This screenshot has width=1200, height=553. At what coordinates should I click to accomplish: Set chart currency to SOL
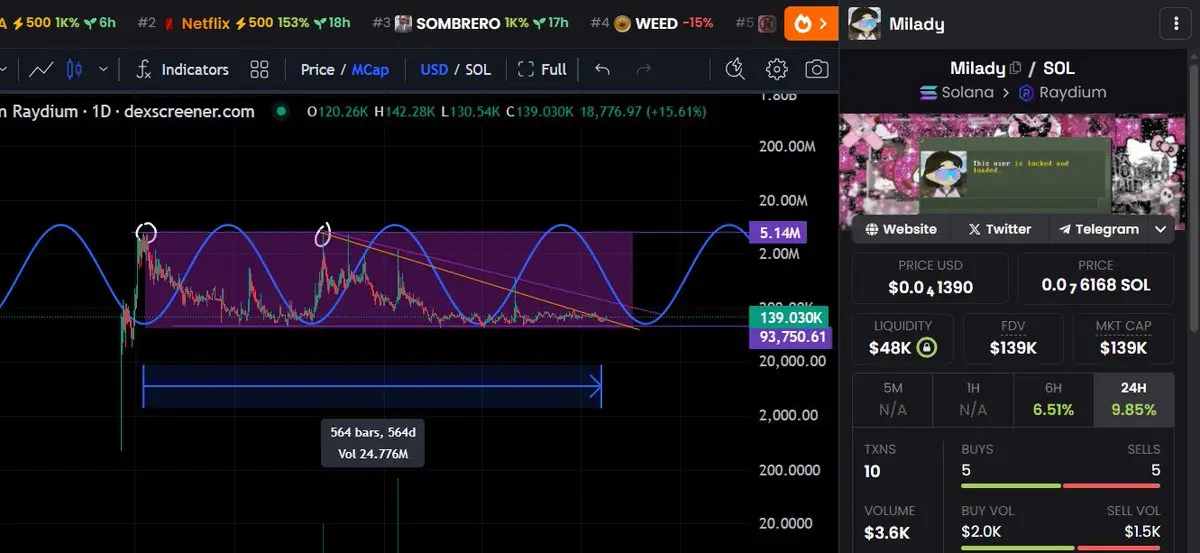click(x=479, y=69)
